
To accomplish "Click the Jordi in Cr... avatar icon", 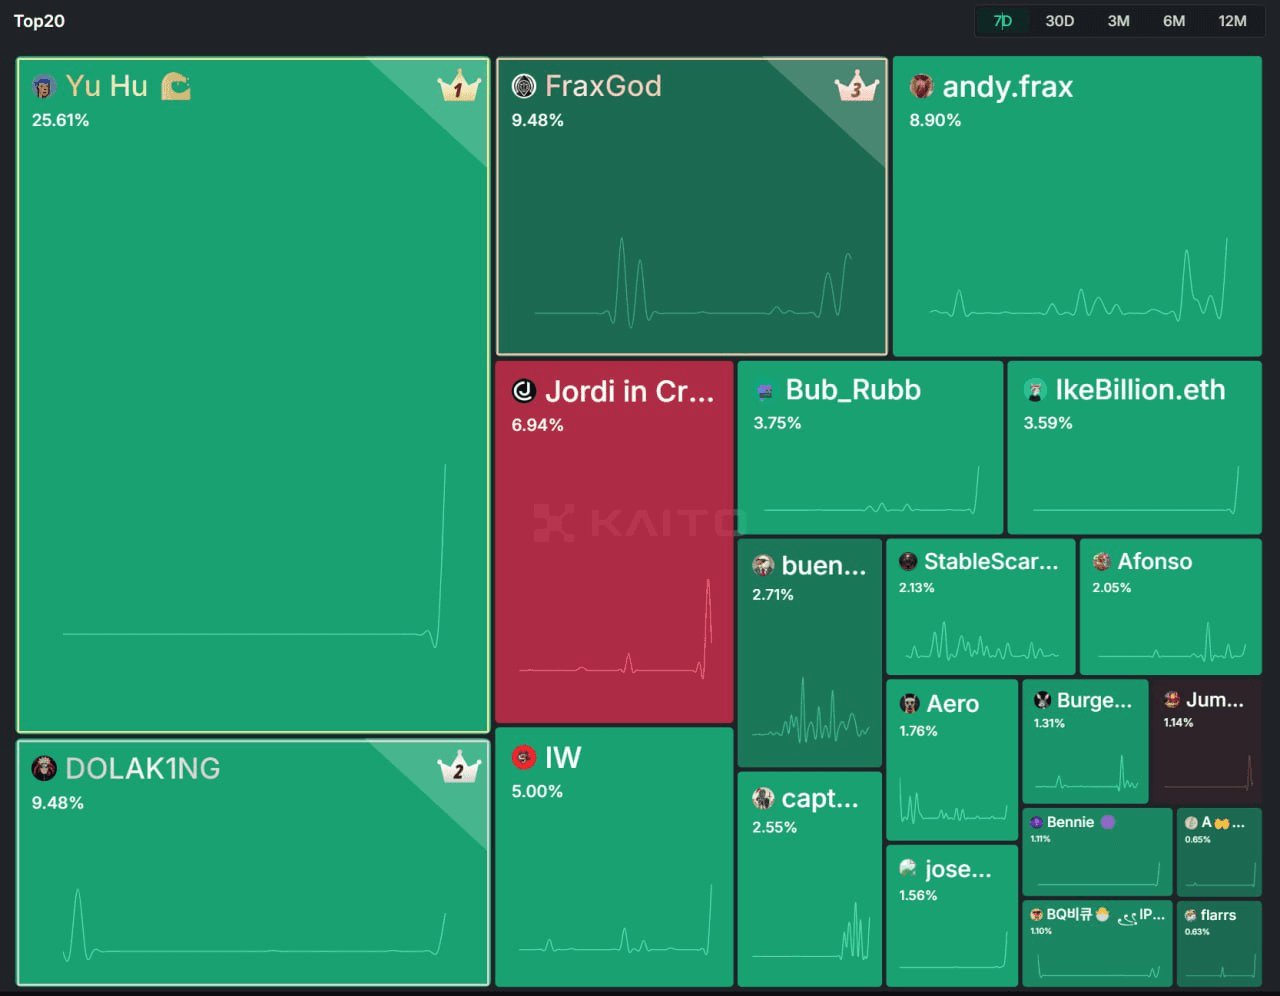I will tap(524, 391).
